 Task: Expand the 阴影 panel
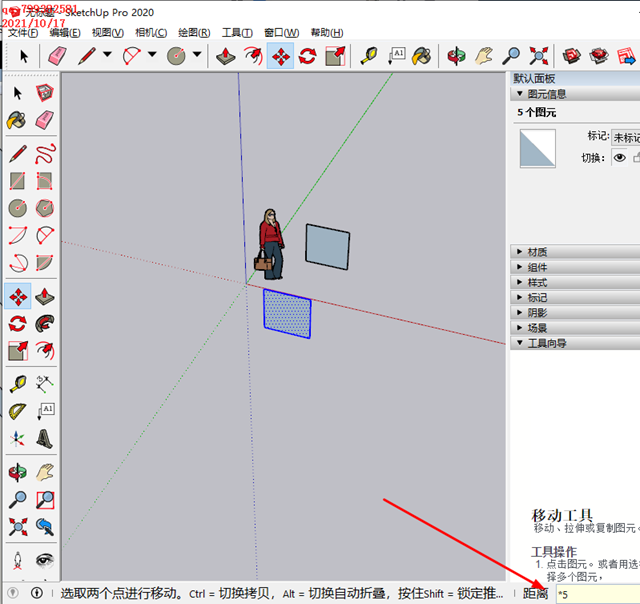coord(575,313)
